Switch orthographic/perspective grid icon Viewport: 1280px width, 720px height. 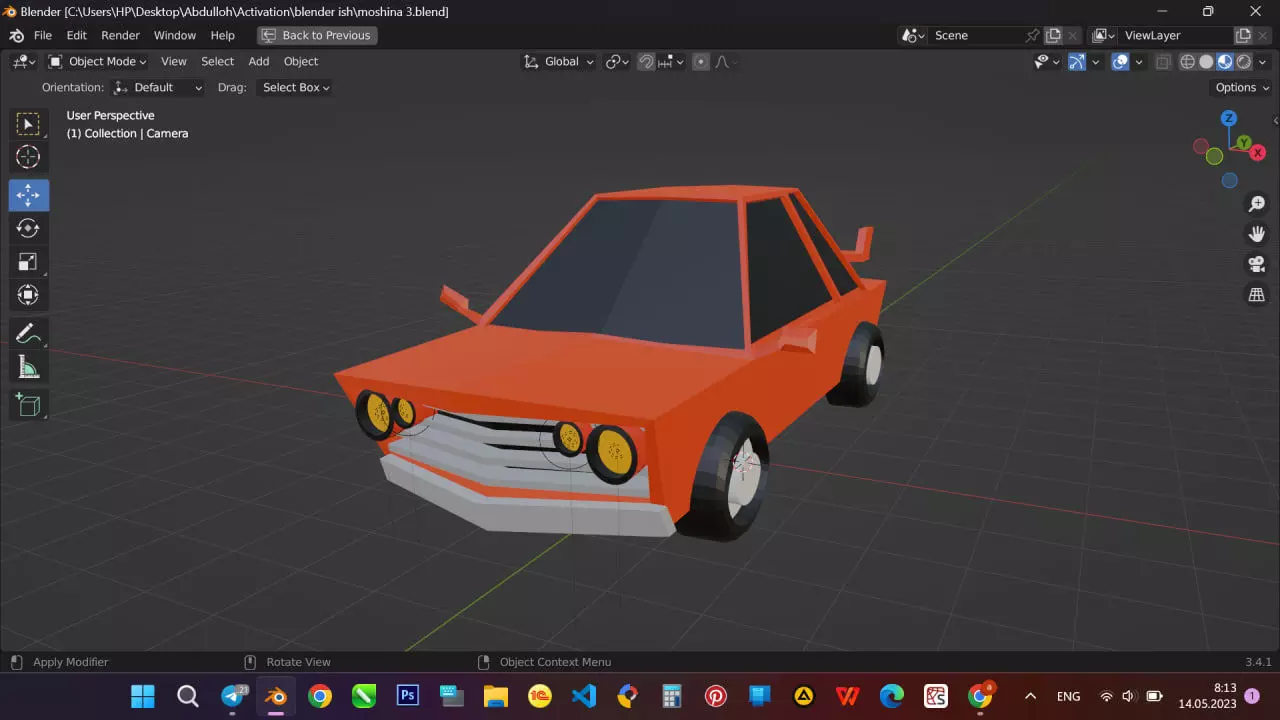1257,294
